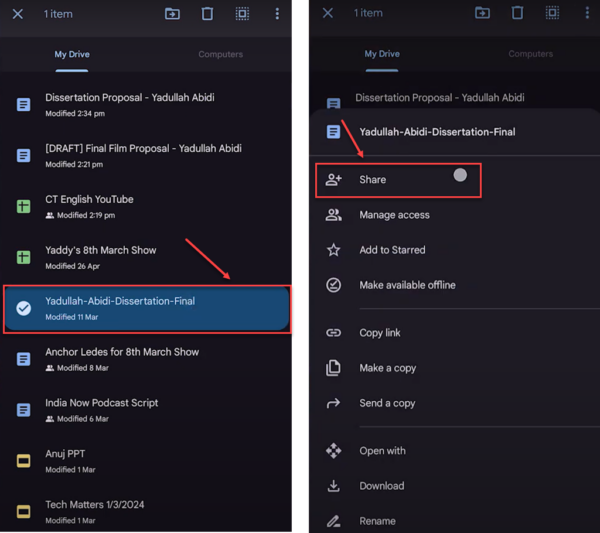
Task: Tap select-all icon in left screen toolbar
Action: click(242, 14)
